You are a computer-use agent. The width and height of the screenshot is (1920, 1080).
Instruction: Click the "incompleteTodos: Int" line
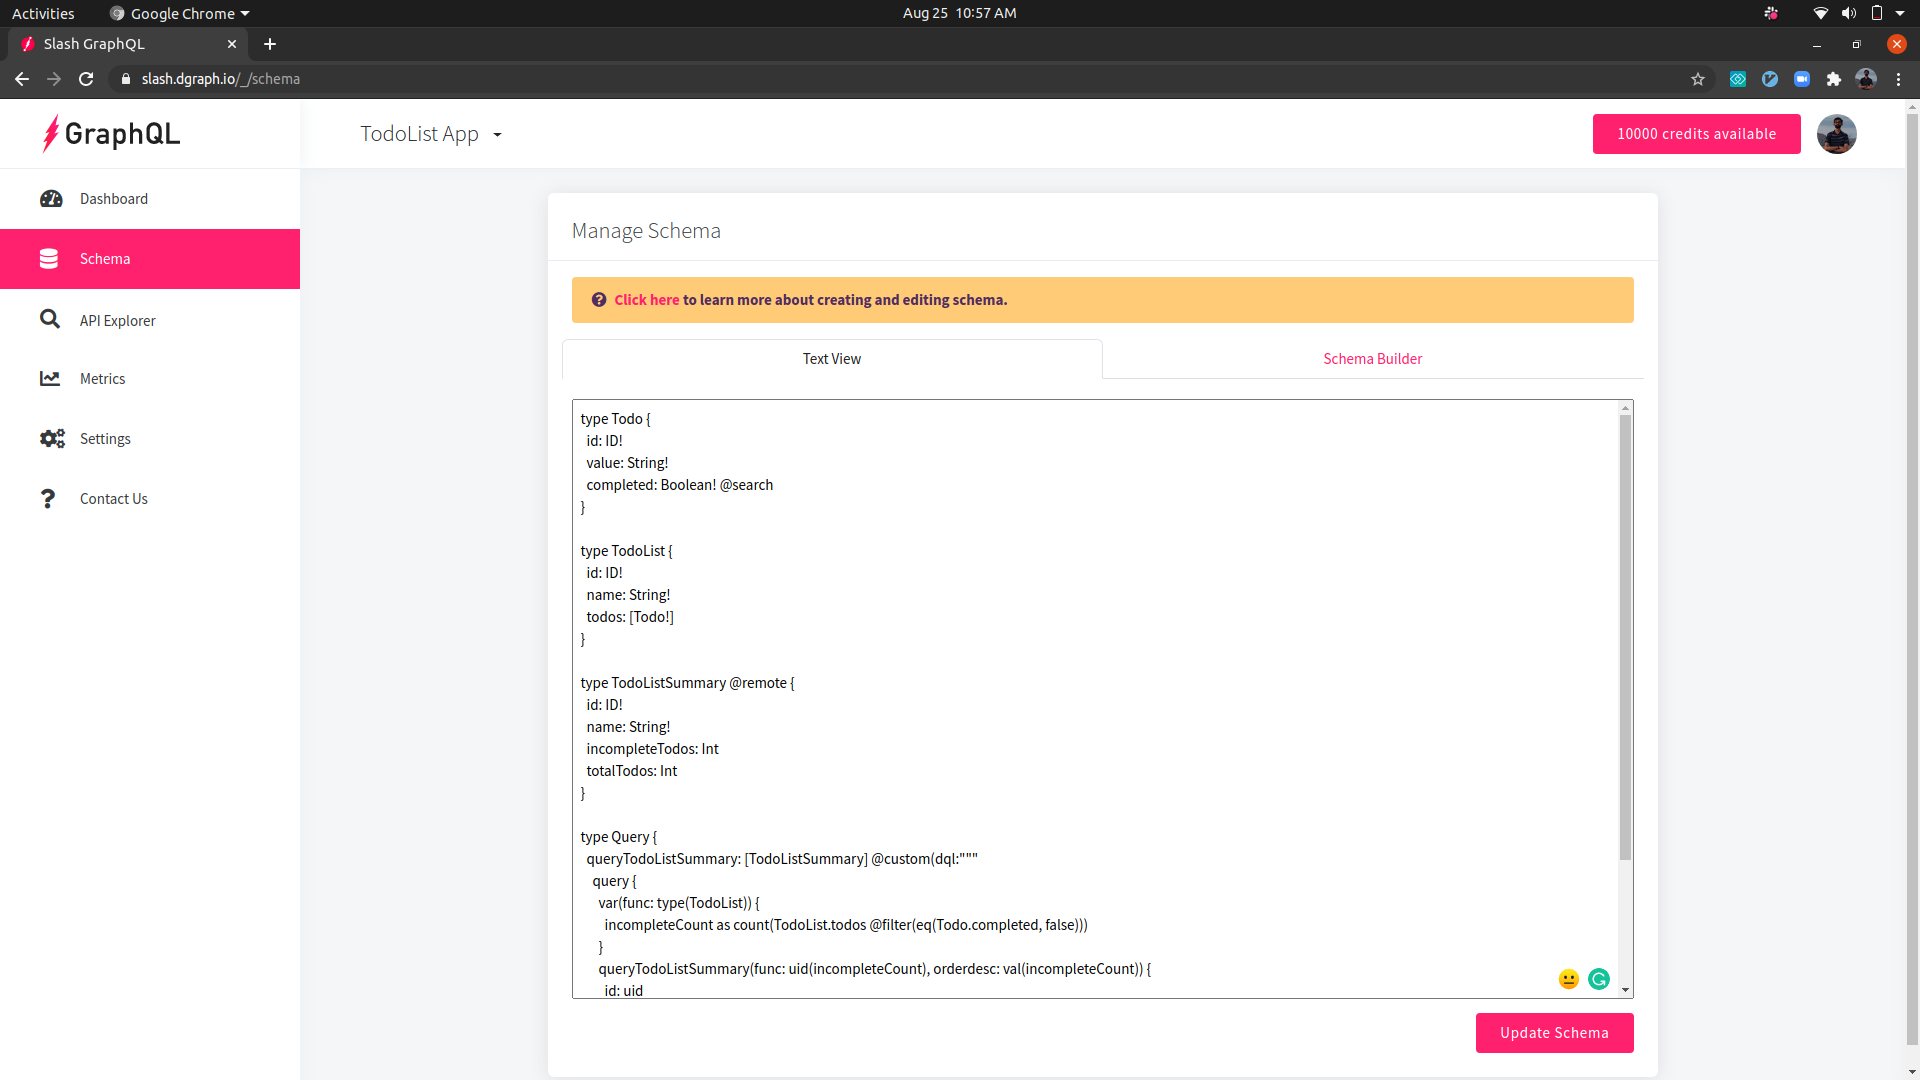point(652,749)
